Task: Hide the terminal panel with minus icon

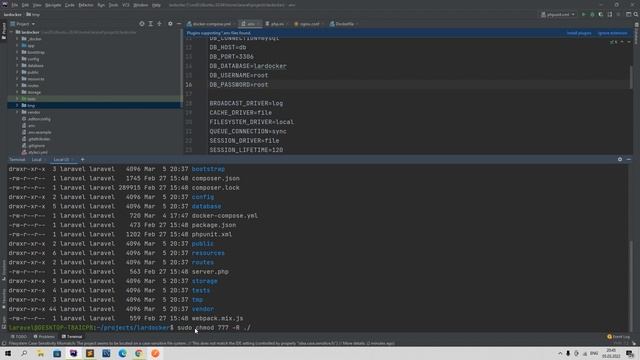Action: tap(629, 160)
